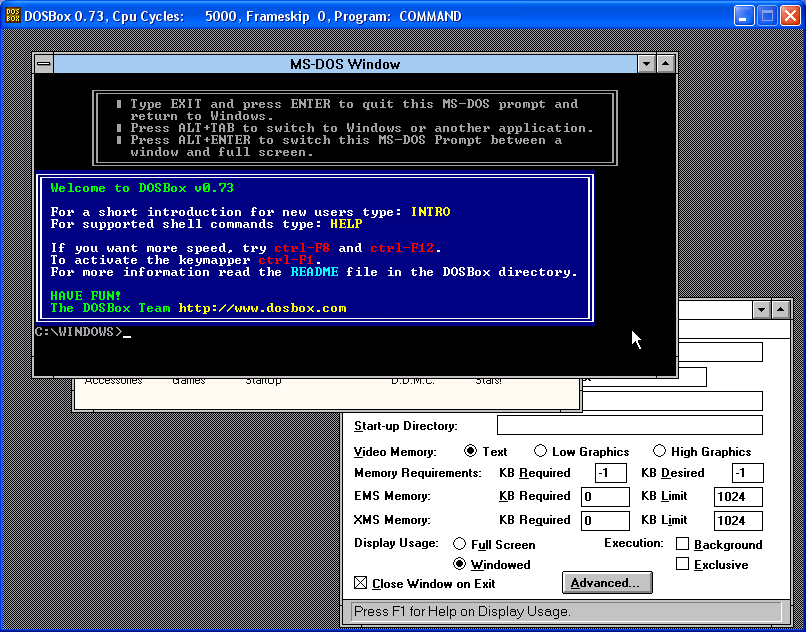Open the D.D.M.C. program group
This screenshot has width=806, height=632.
(412, 381)
